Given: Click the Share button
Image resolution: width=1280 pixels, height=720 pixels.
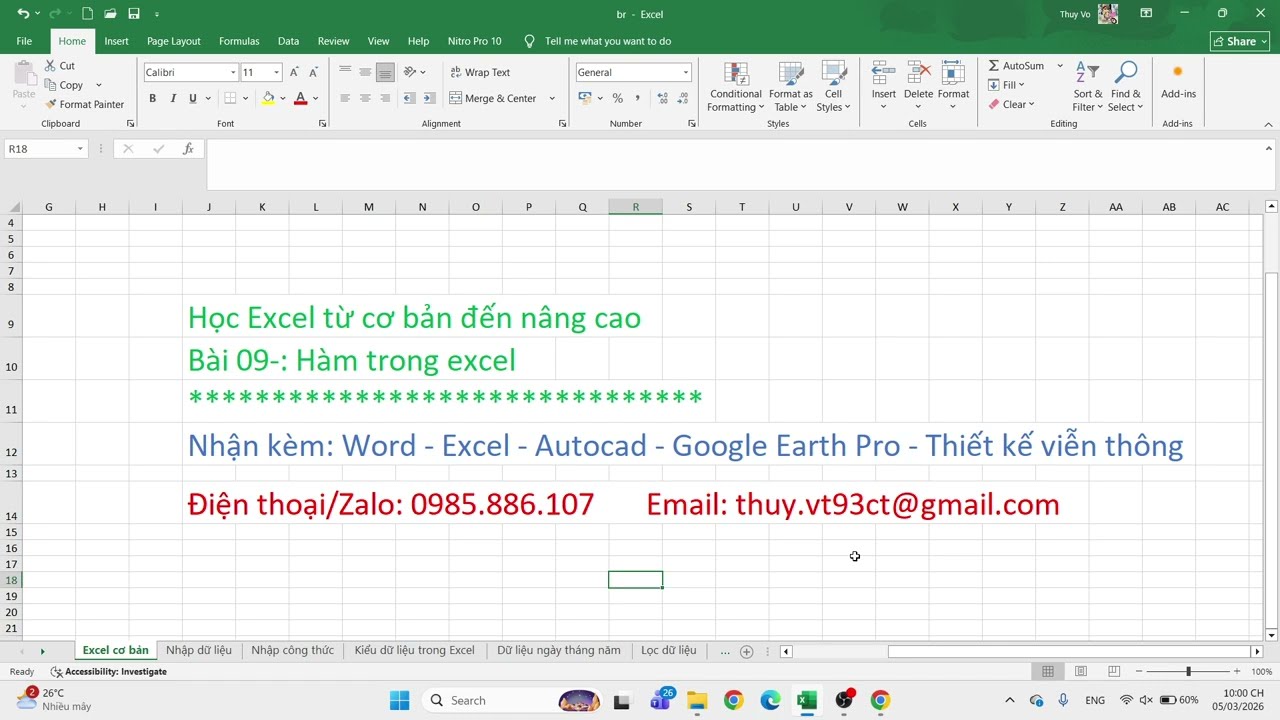Looking at the screenshot, I should (x=1240, y=41).
